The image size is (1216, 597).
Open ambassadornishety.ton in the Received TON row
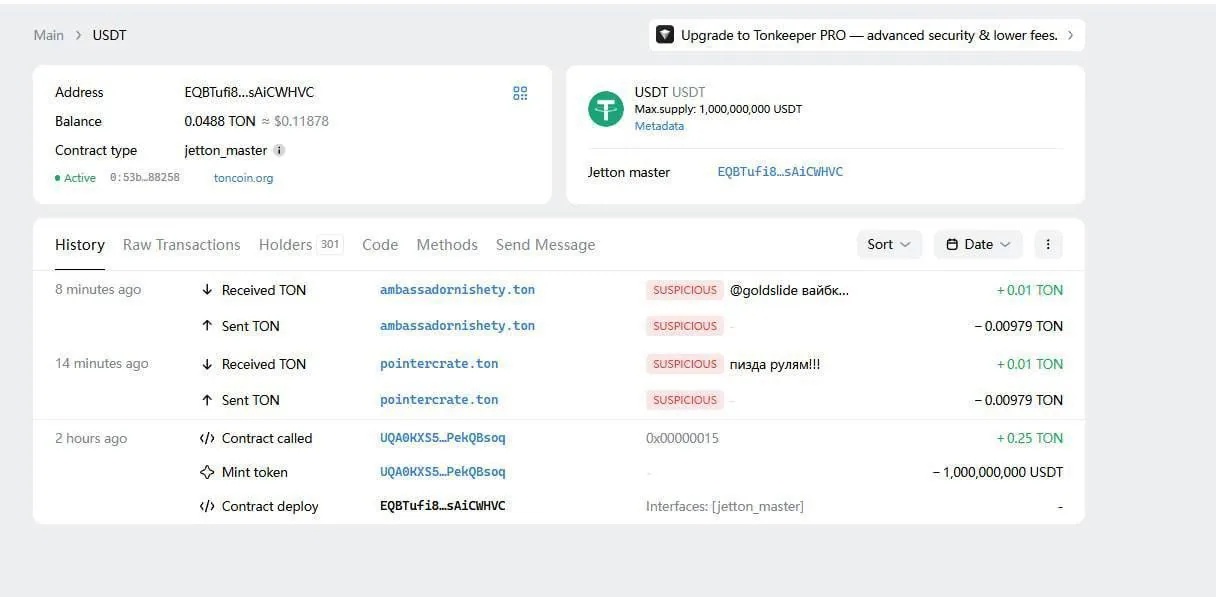pyautogui.click(x=457, y=290)
